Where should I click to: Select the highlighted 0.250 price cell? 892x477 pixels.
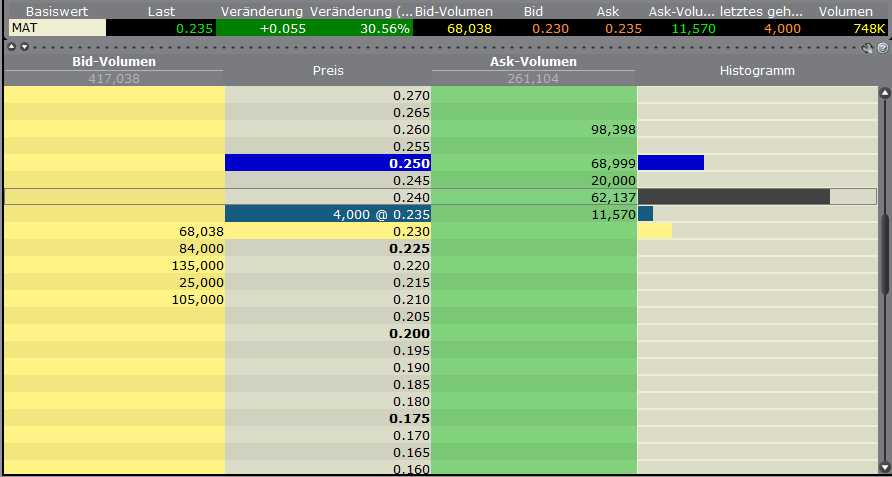click(x=328, y=162)
